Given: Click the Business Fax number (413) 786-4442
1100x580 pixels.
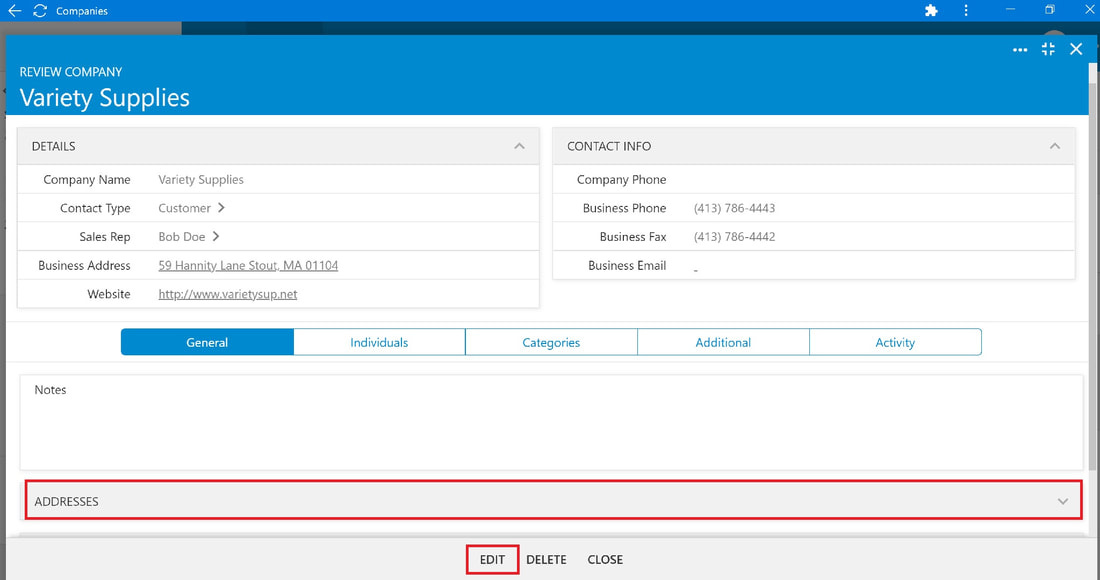Looking at the screenshot, I should pyautogui.click(x=735, y=236).
